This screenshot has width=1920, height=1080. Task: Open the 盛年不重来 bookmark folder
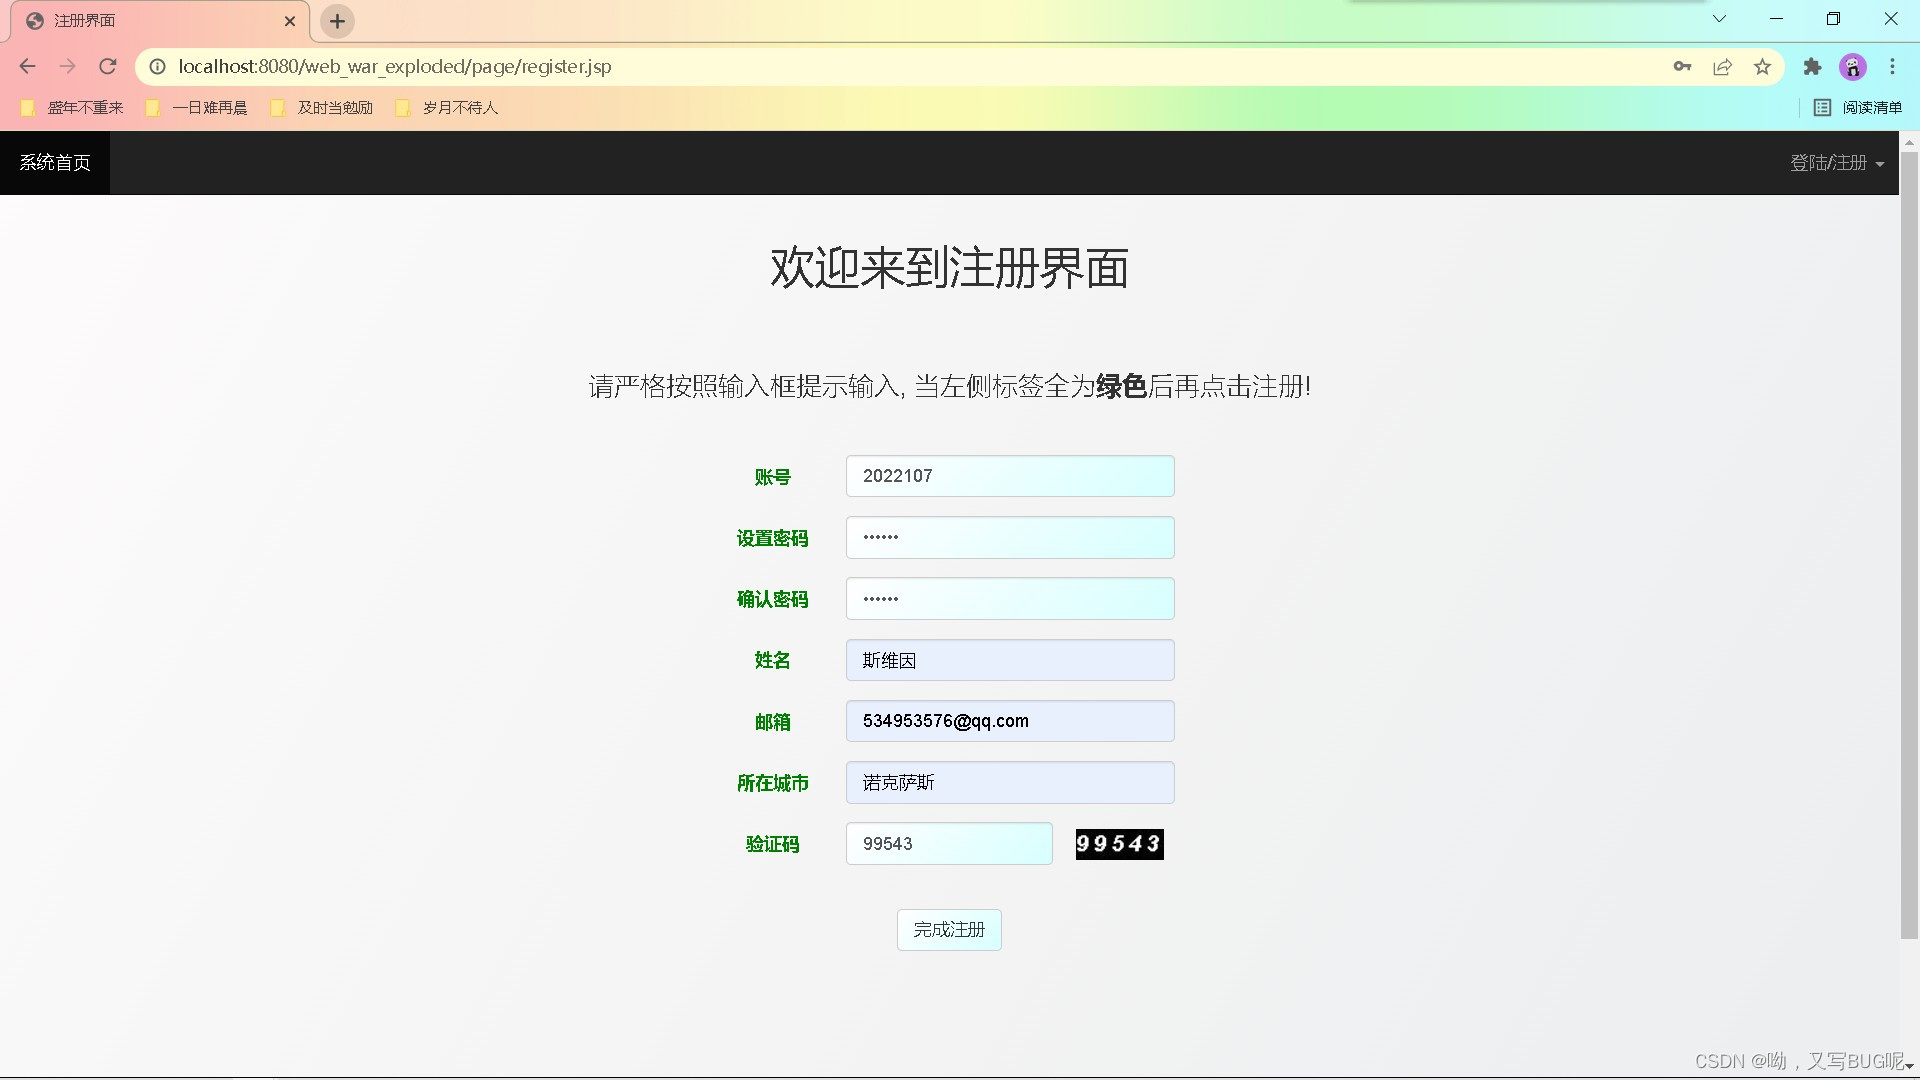click(x=73, y=108)
